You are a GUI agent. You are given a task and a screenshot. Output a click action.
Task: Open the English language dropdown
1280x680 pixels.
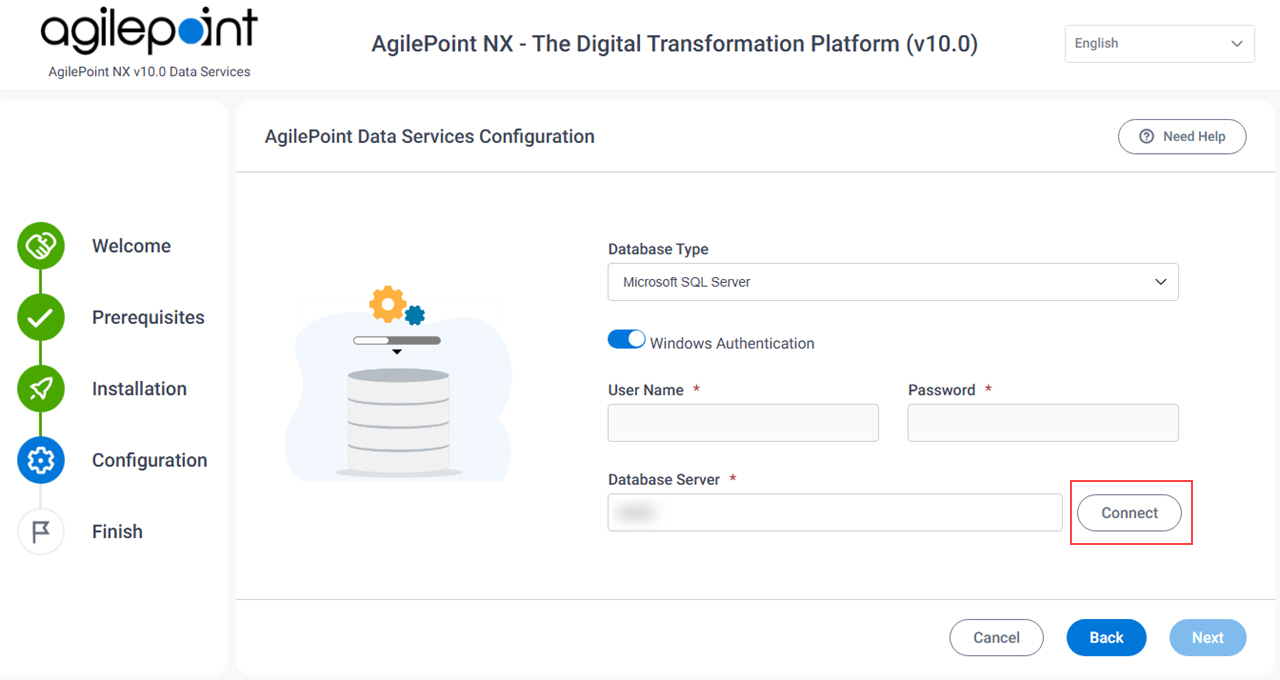tap(1159, 44)
